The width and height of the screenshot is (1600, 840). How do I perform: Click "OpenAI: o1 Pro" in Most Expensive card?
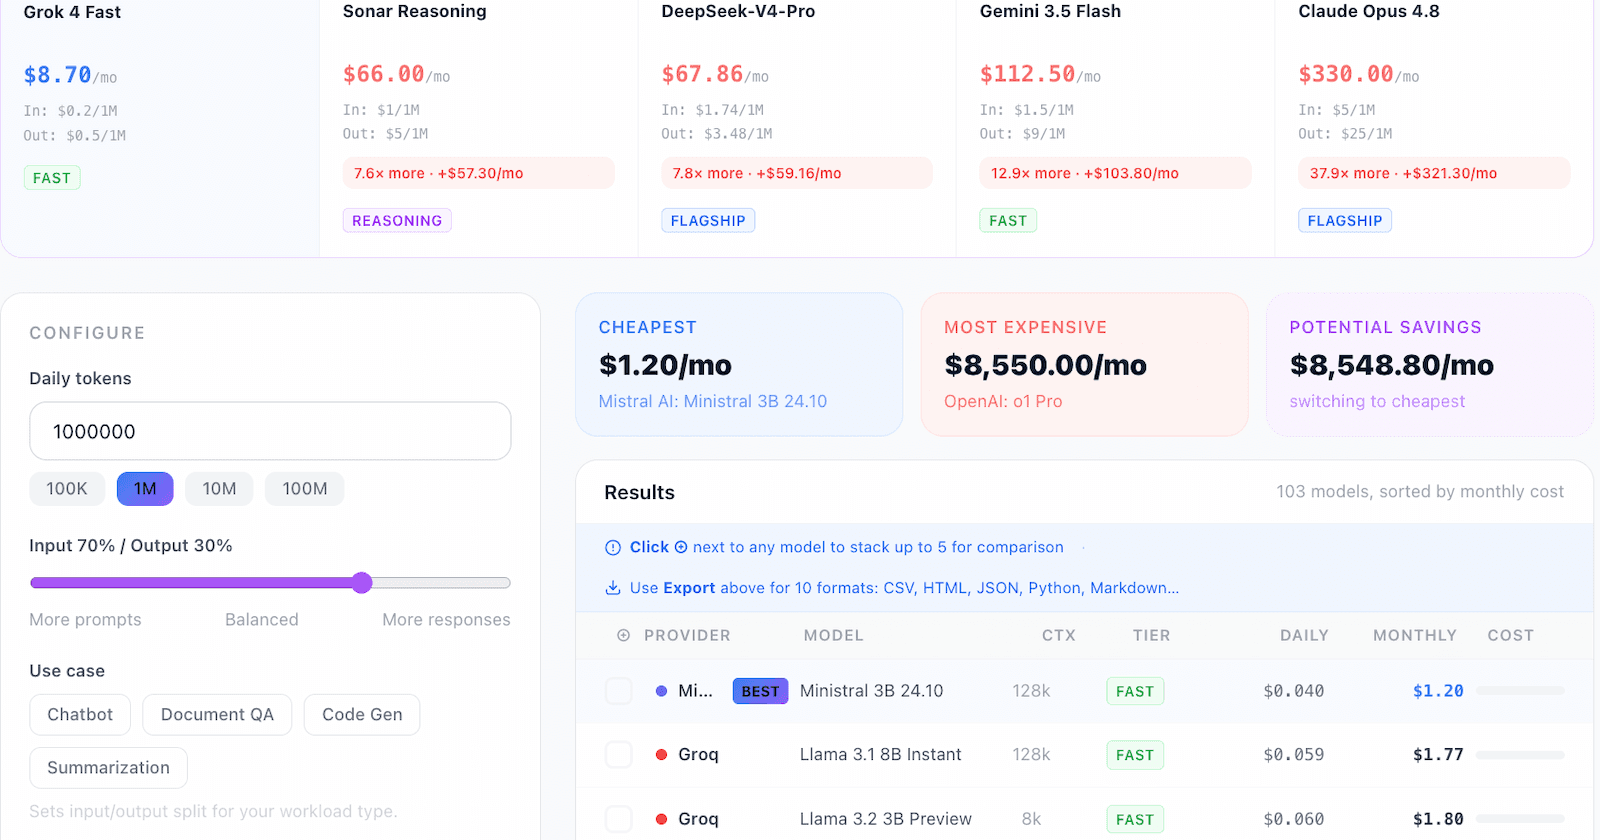point(1003,402)
